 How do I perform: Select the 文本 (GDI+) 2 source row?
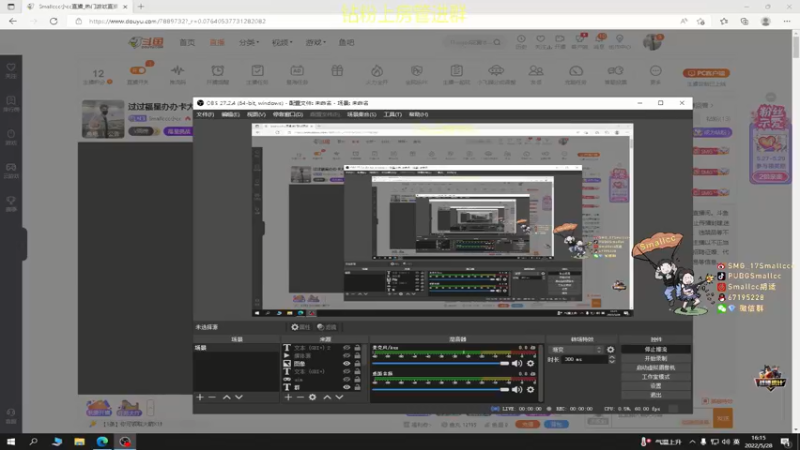(x=322, y=348)
